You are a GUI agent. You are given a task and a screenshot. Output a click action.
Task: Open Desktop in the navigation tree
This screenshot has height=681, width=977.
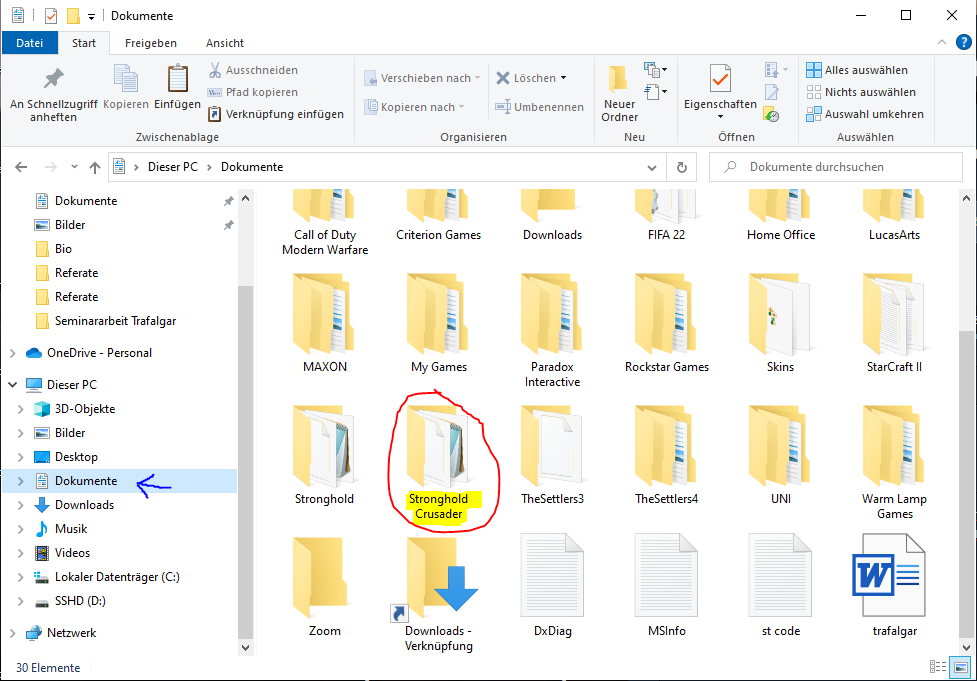(76, 457)
